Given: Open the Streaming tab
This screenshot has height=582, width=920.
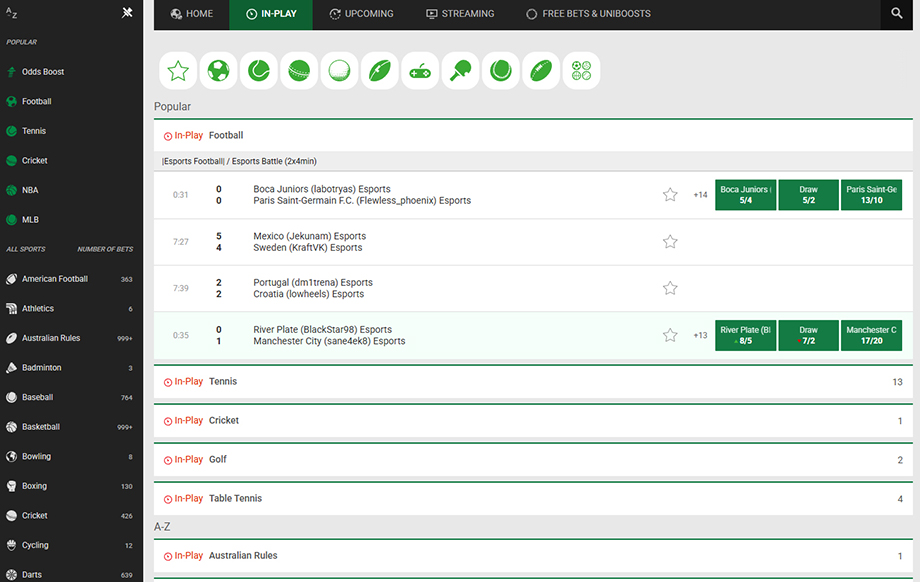Looking at the screenshot, I should tap(460, 13).
